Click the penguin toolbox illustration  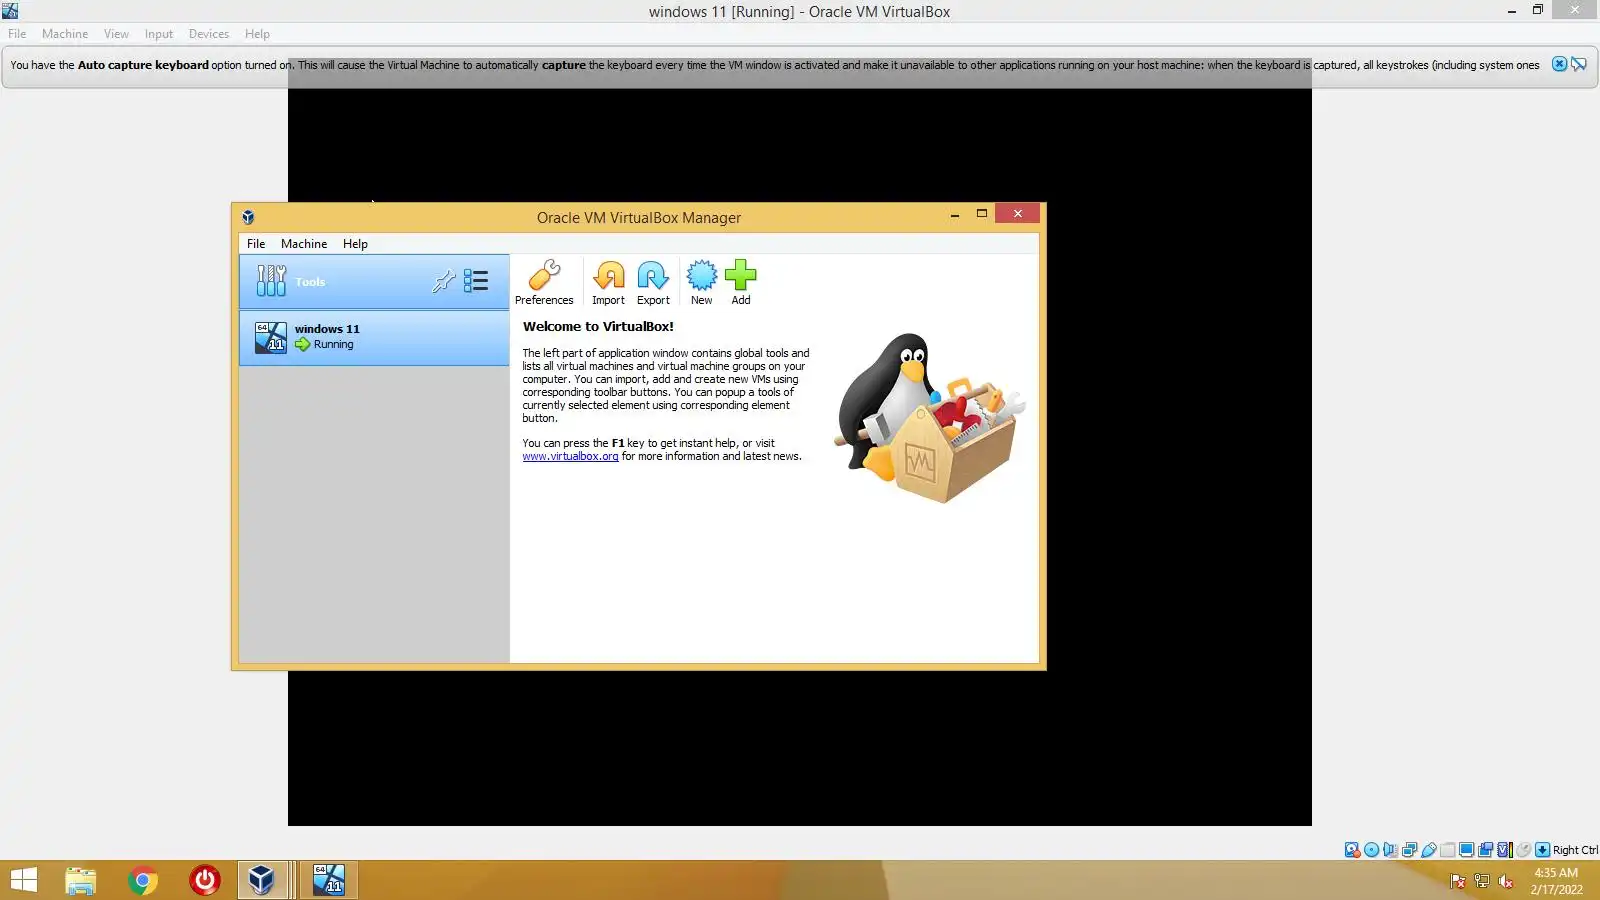[x=930, y=418]
